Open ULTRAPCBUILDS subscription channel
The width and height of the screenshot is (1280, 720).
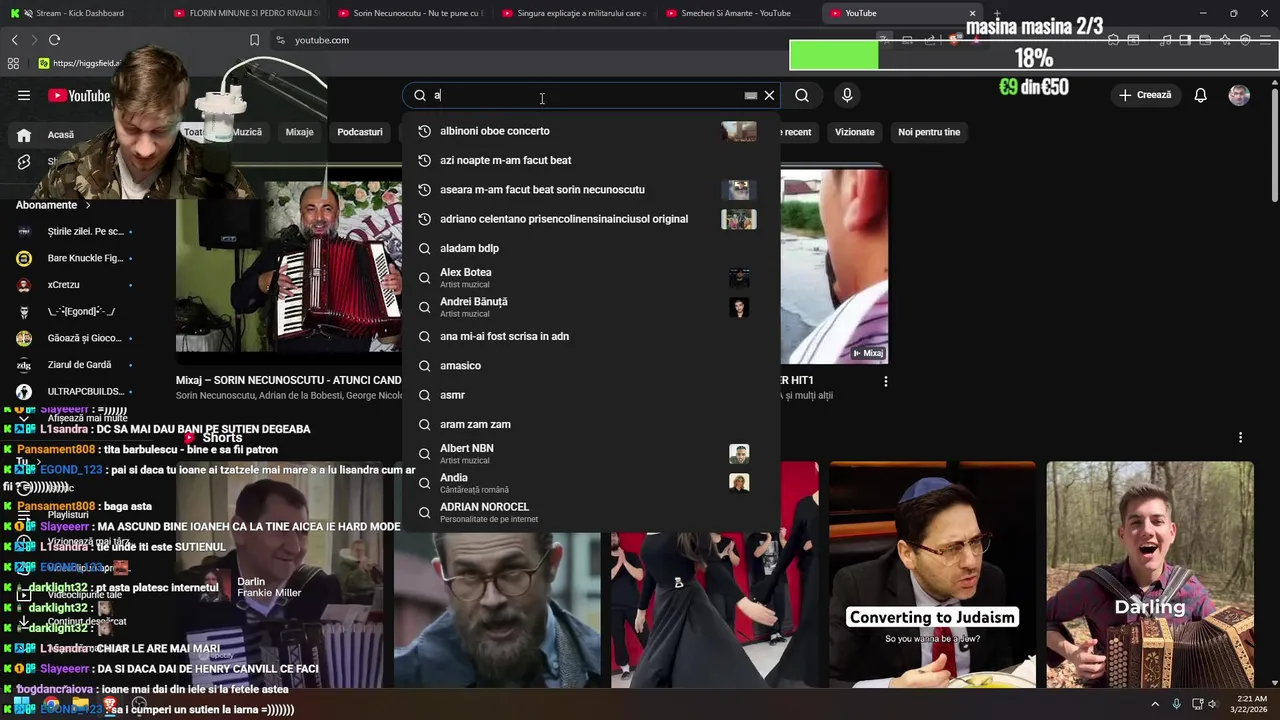click(x=78, y=391)
